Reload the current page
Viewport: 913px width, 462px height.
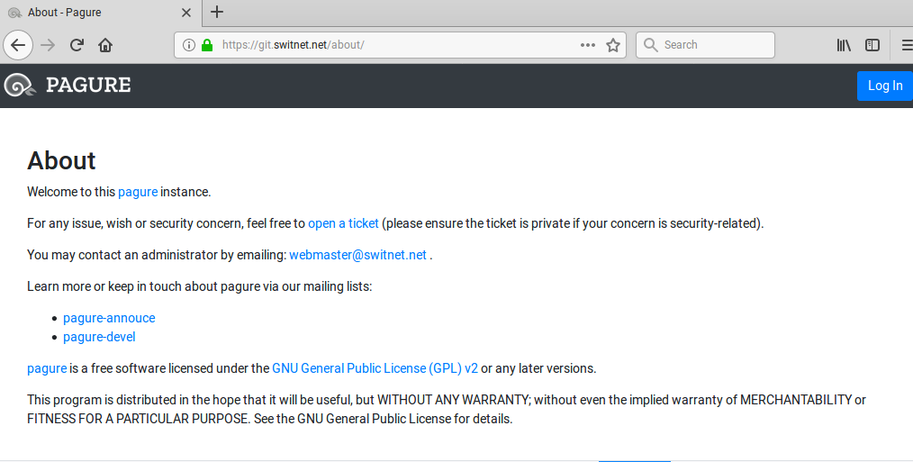tap(77, 45)
